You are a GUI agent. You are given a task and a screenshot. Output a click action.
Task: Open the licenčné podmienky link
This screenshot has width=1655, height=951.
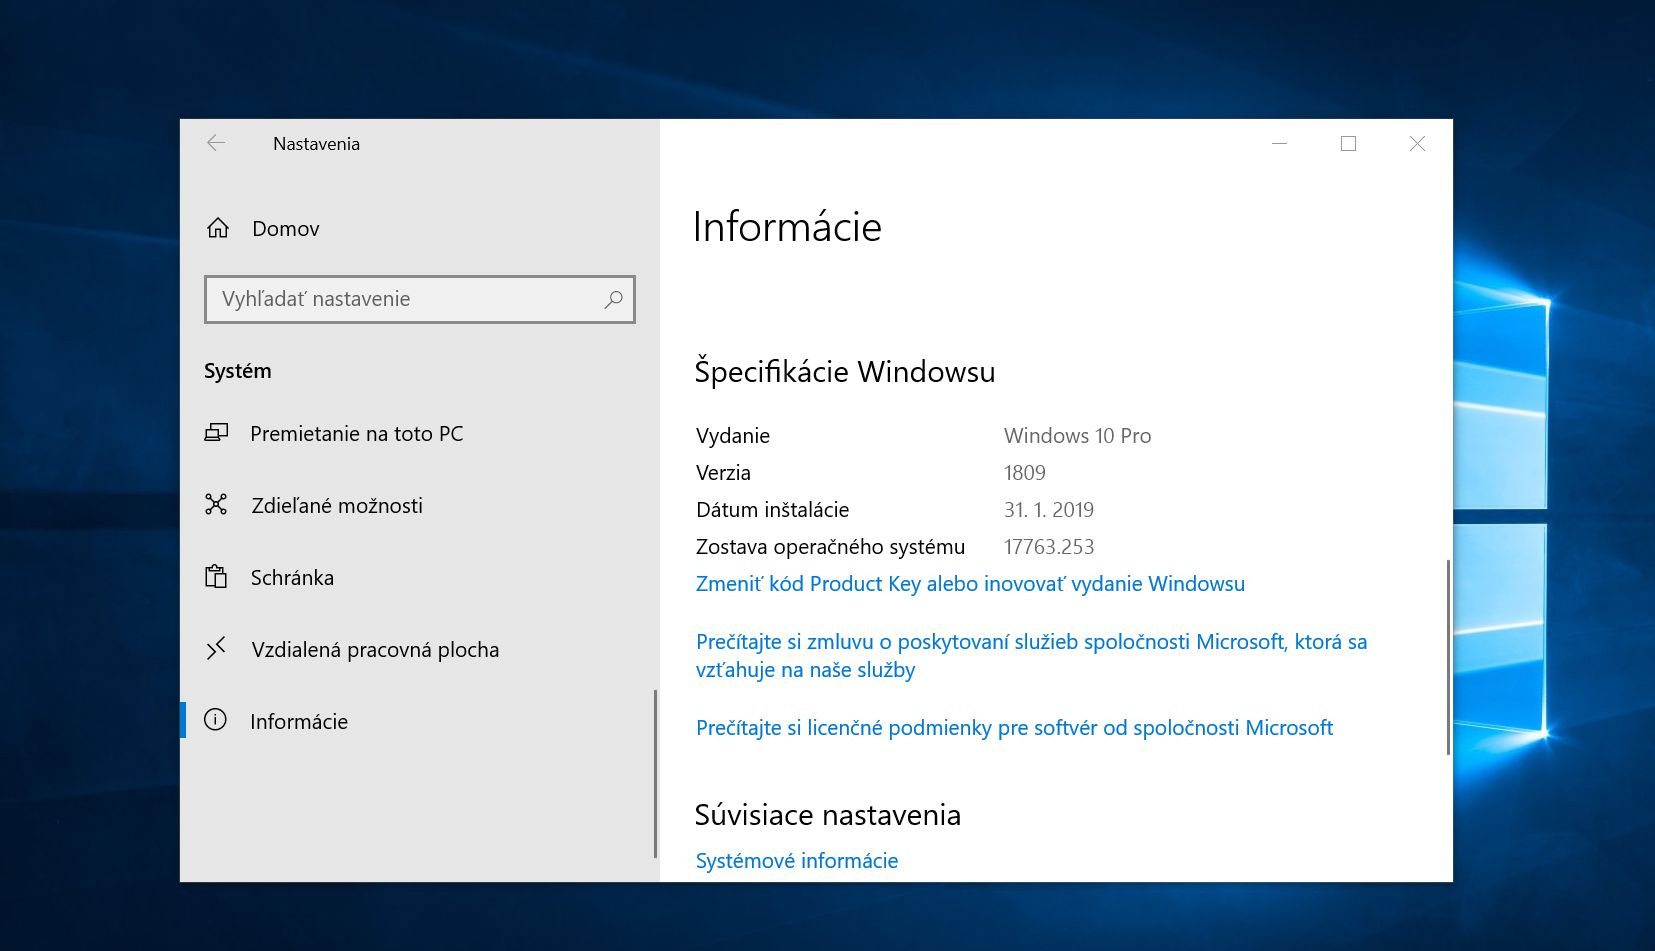coord(1014,728)
